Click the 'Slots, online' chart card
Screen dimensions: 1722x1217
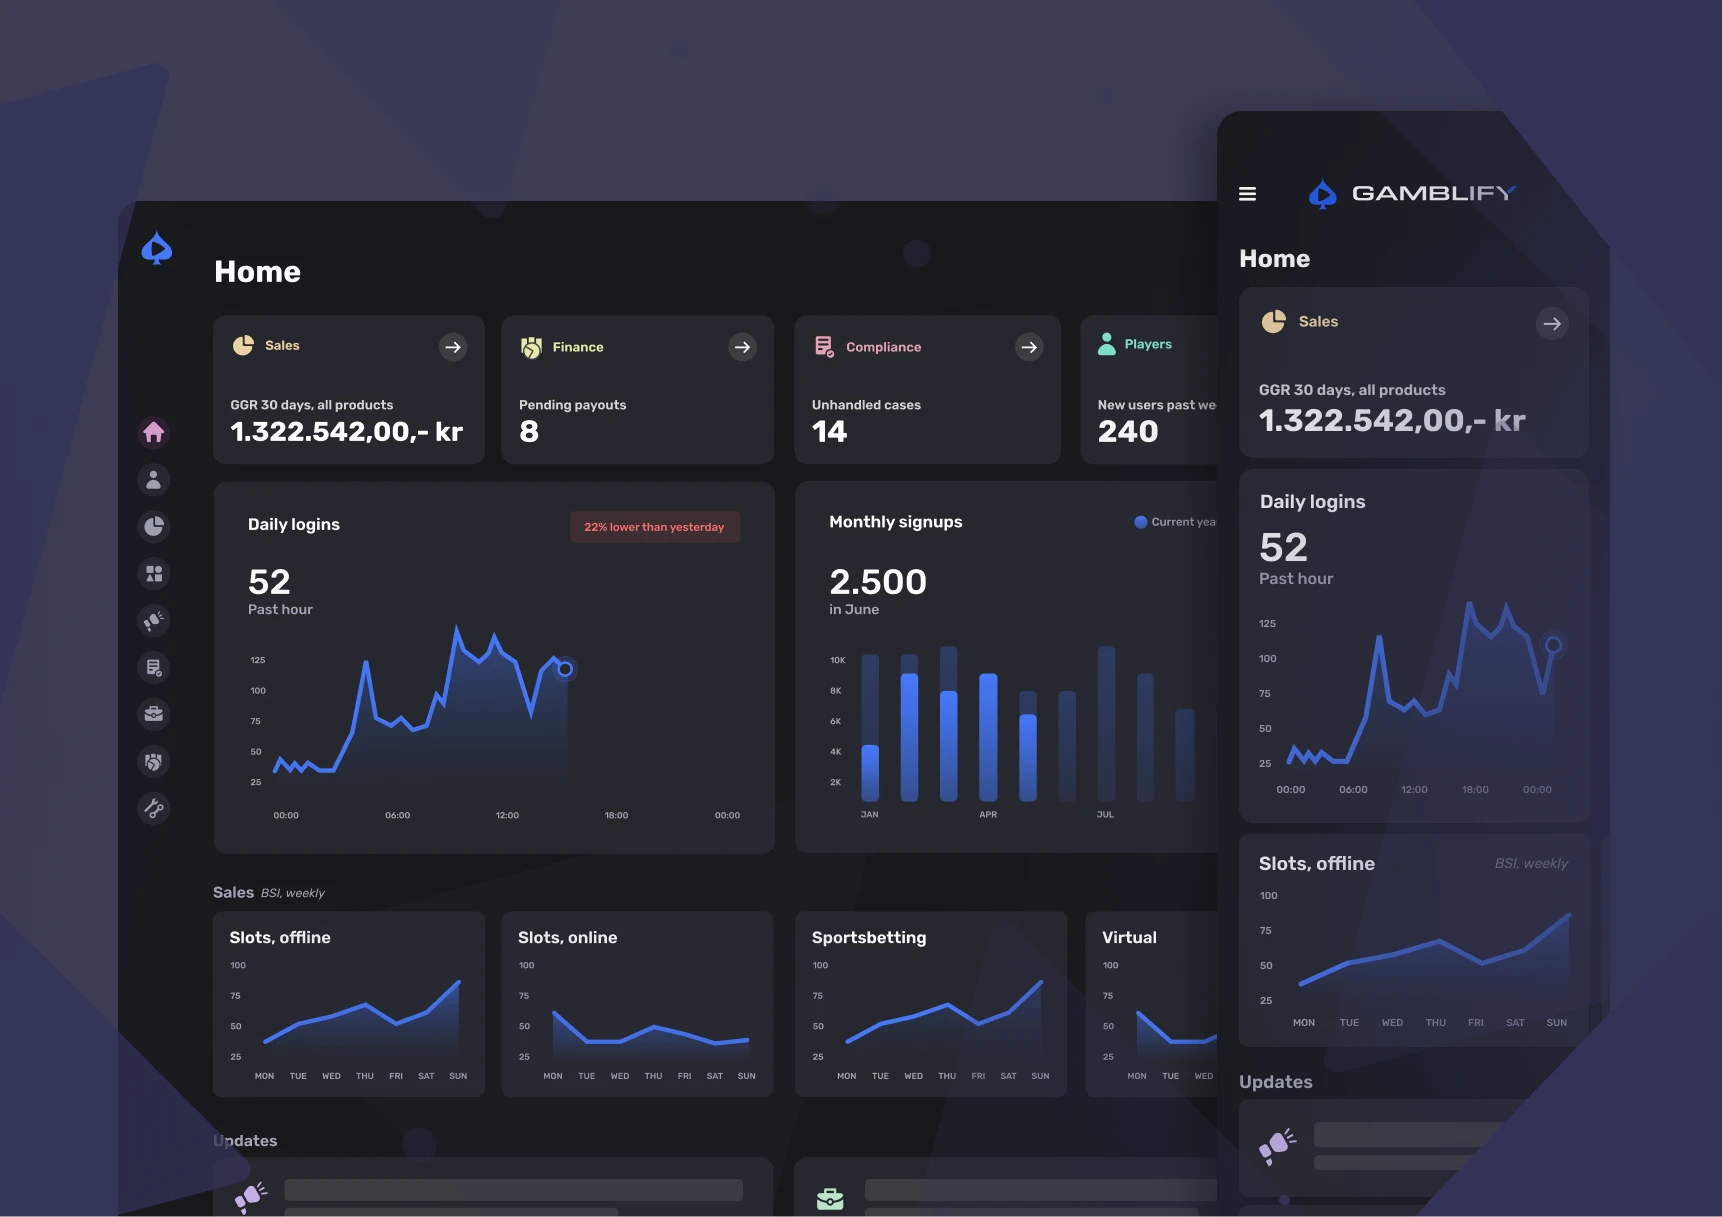pos(637,1004)
